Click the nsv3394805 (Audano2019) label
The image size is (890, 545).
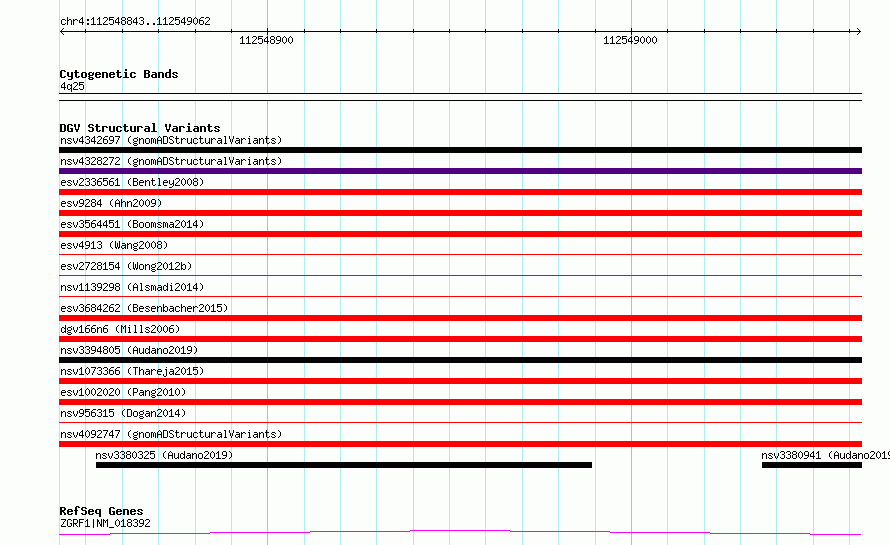[129, 350]
